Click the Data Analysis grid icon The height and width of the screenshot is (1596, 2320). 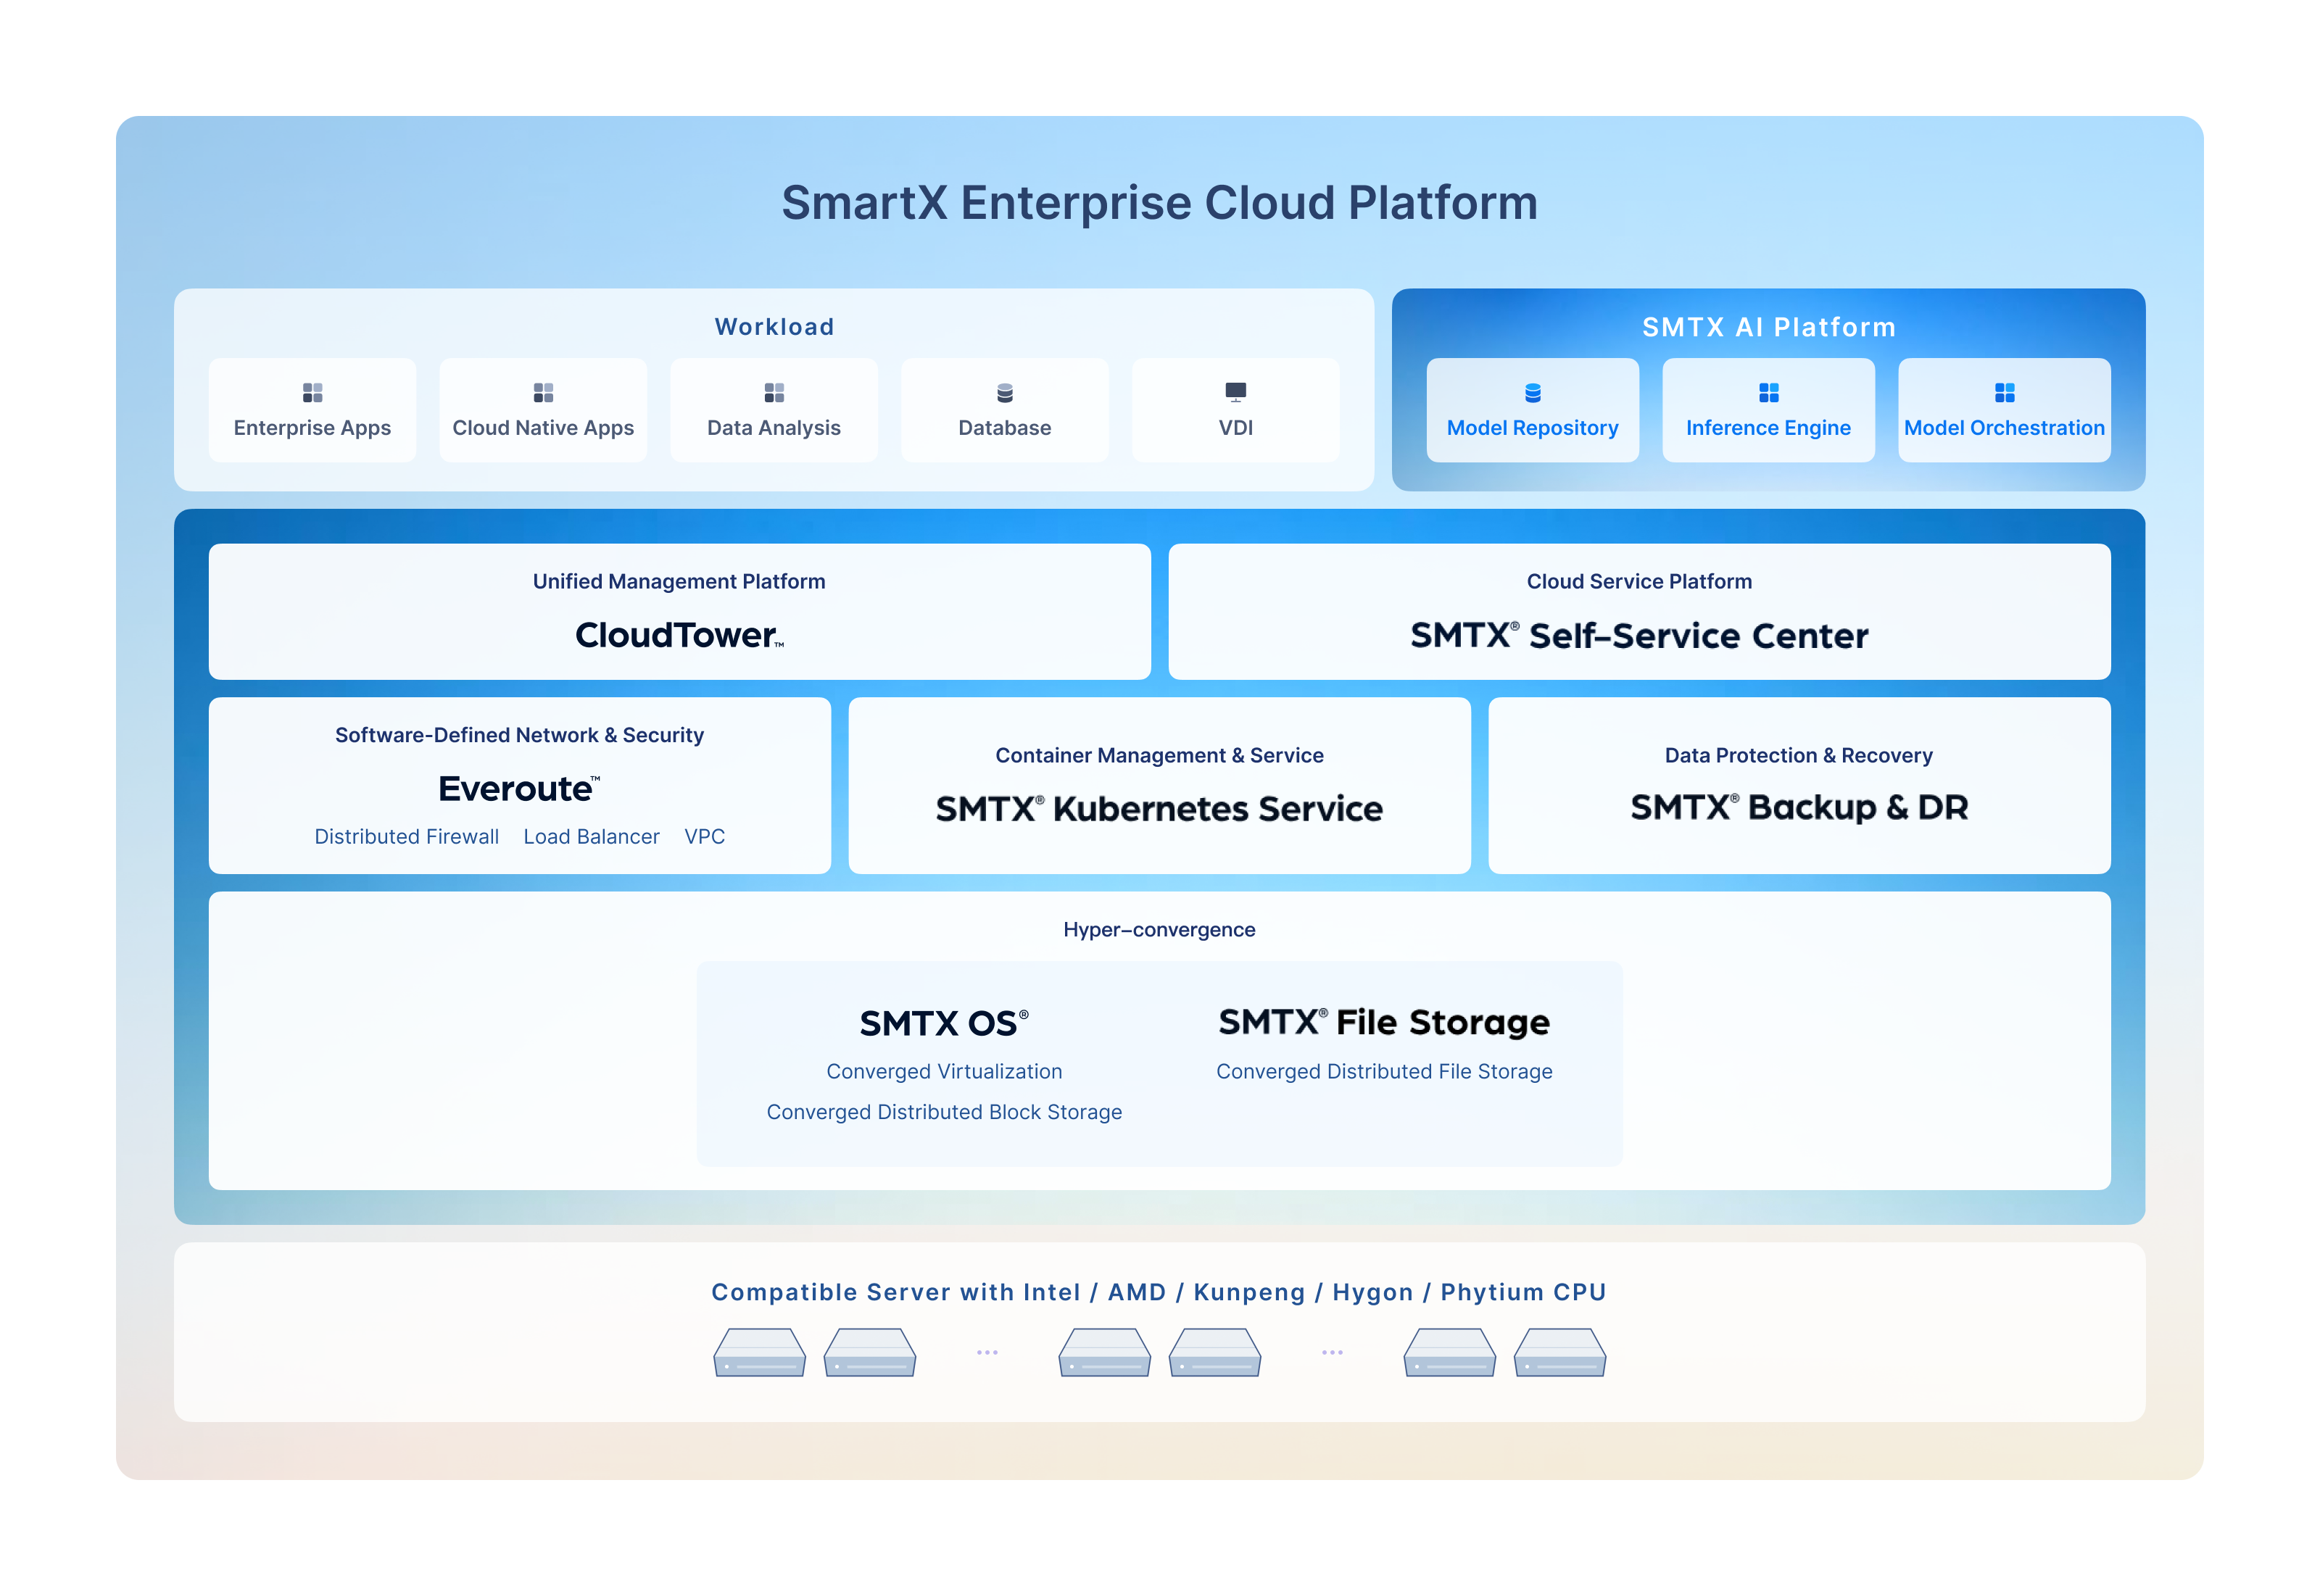pos(774,392)
